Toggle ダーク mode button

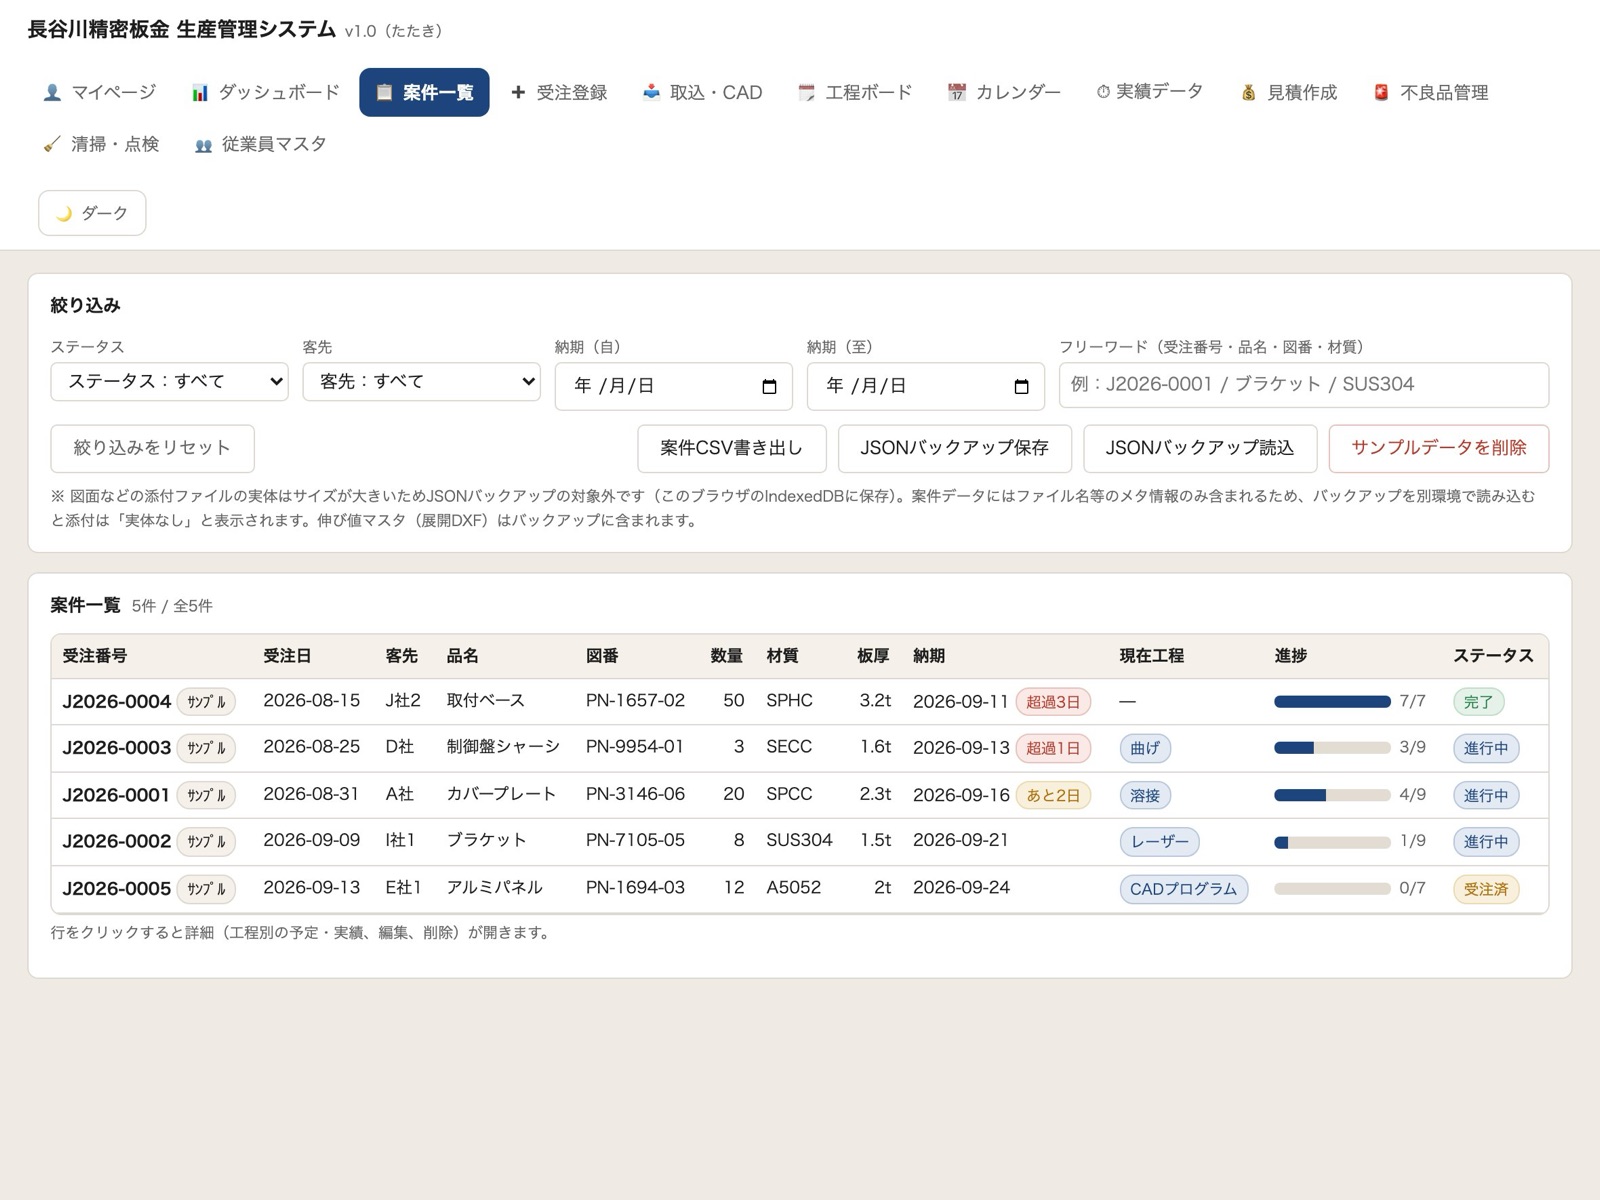pyautogui.click(x=92, y=213)
